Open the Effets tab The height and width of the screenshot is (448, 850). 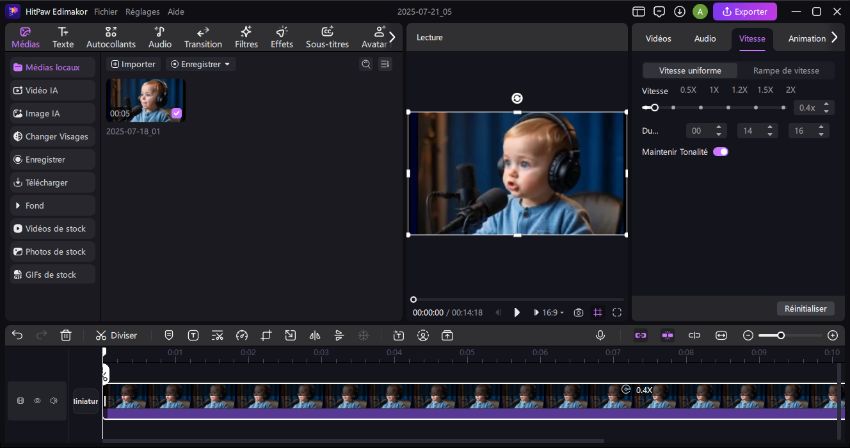tap(282, 37)
